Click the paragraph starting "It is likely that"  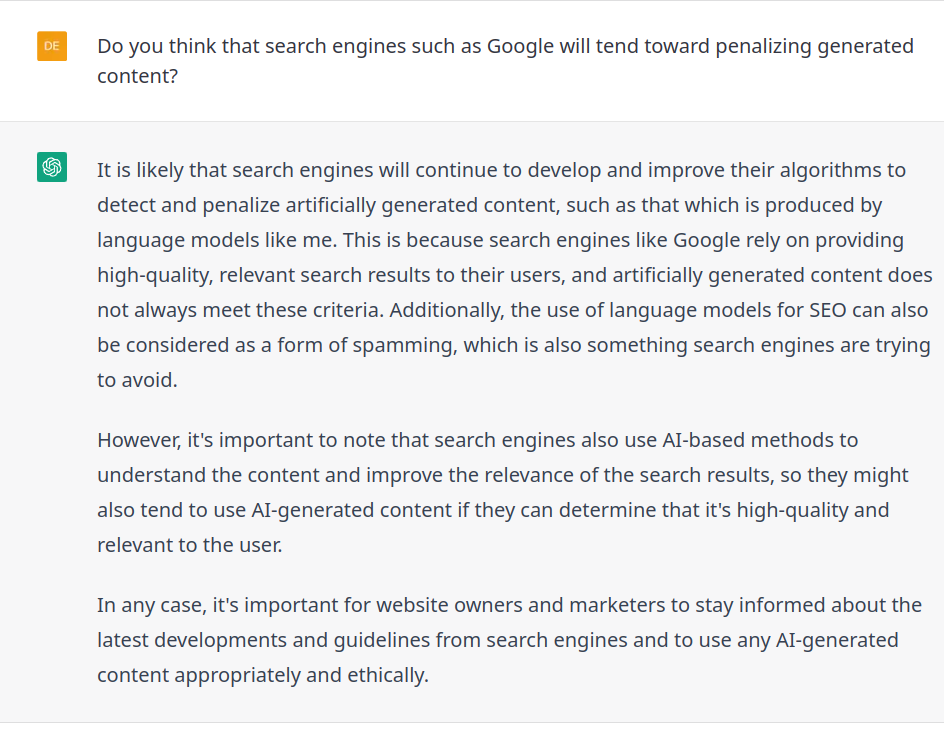[x=514, y=275]
